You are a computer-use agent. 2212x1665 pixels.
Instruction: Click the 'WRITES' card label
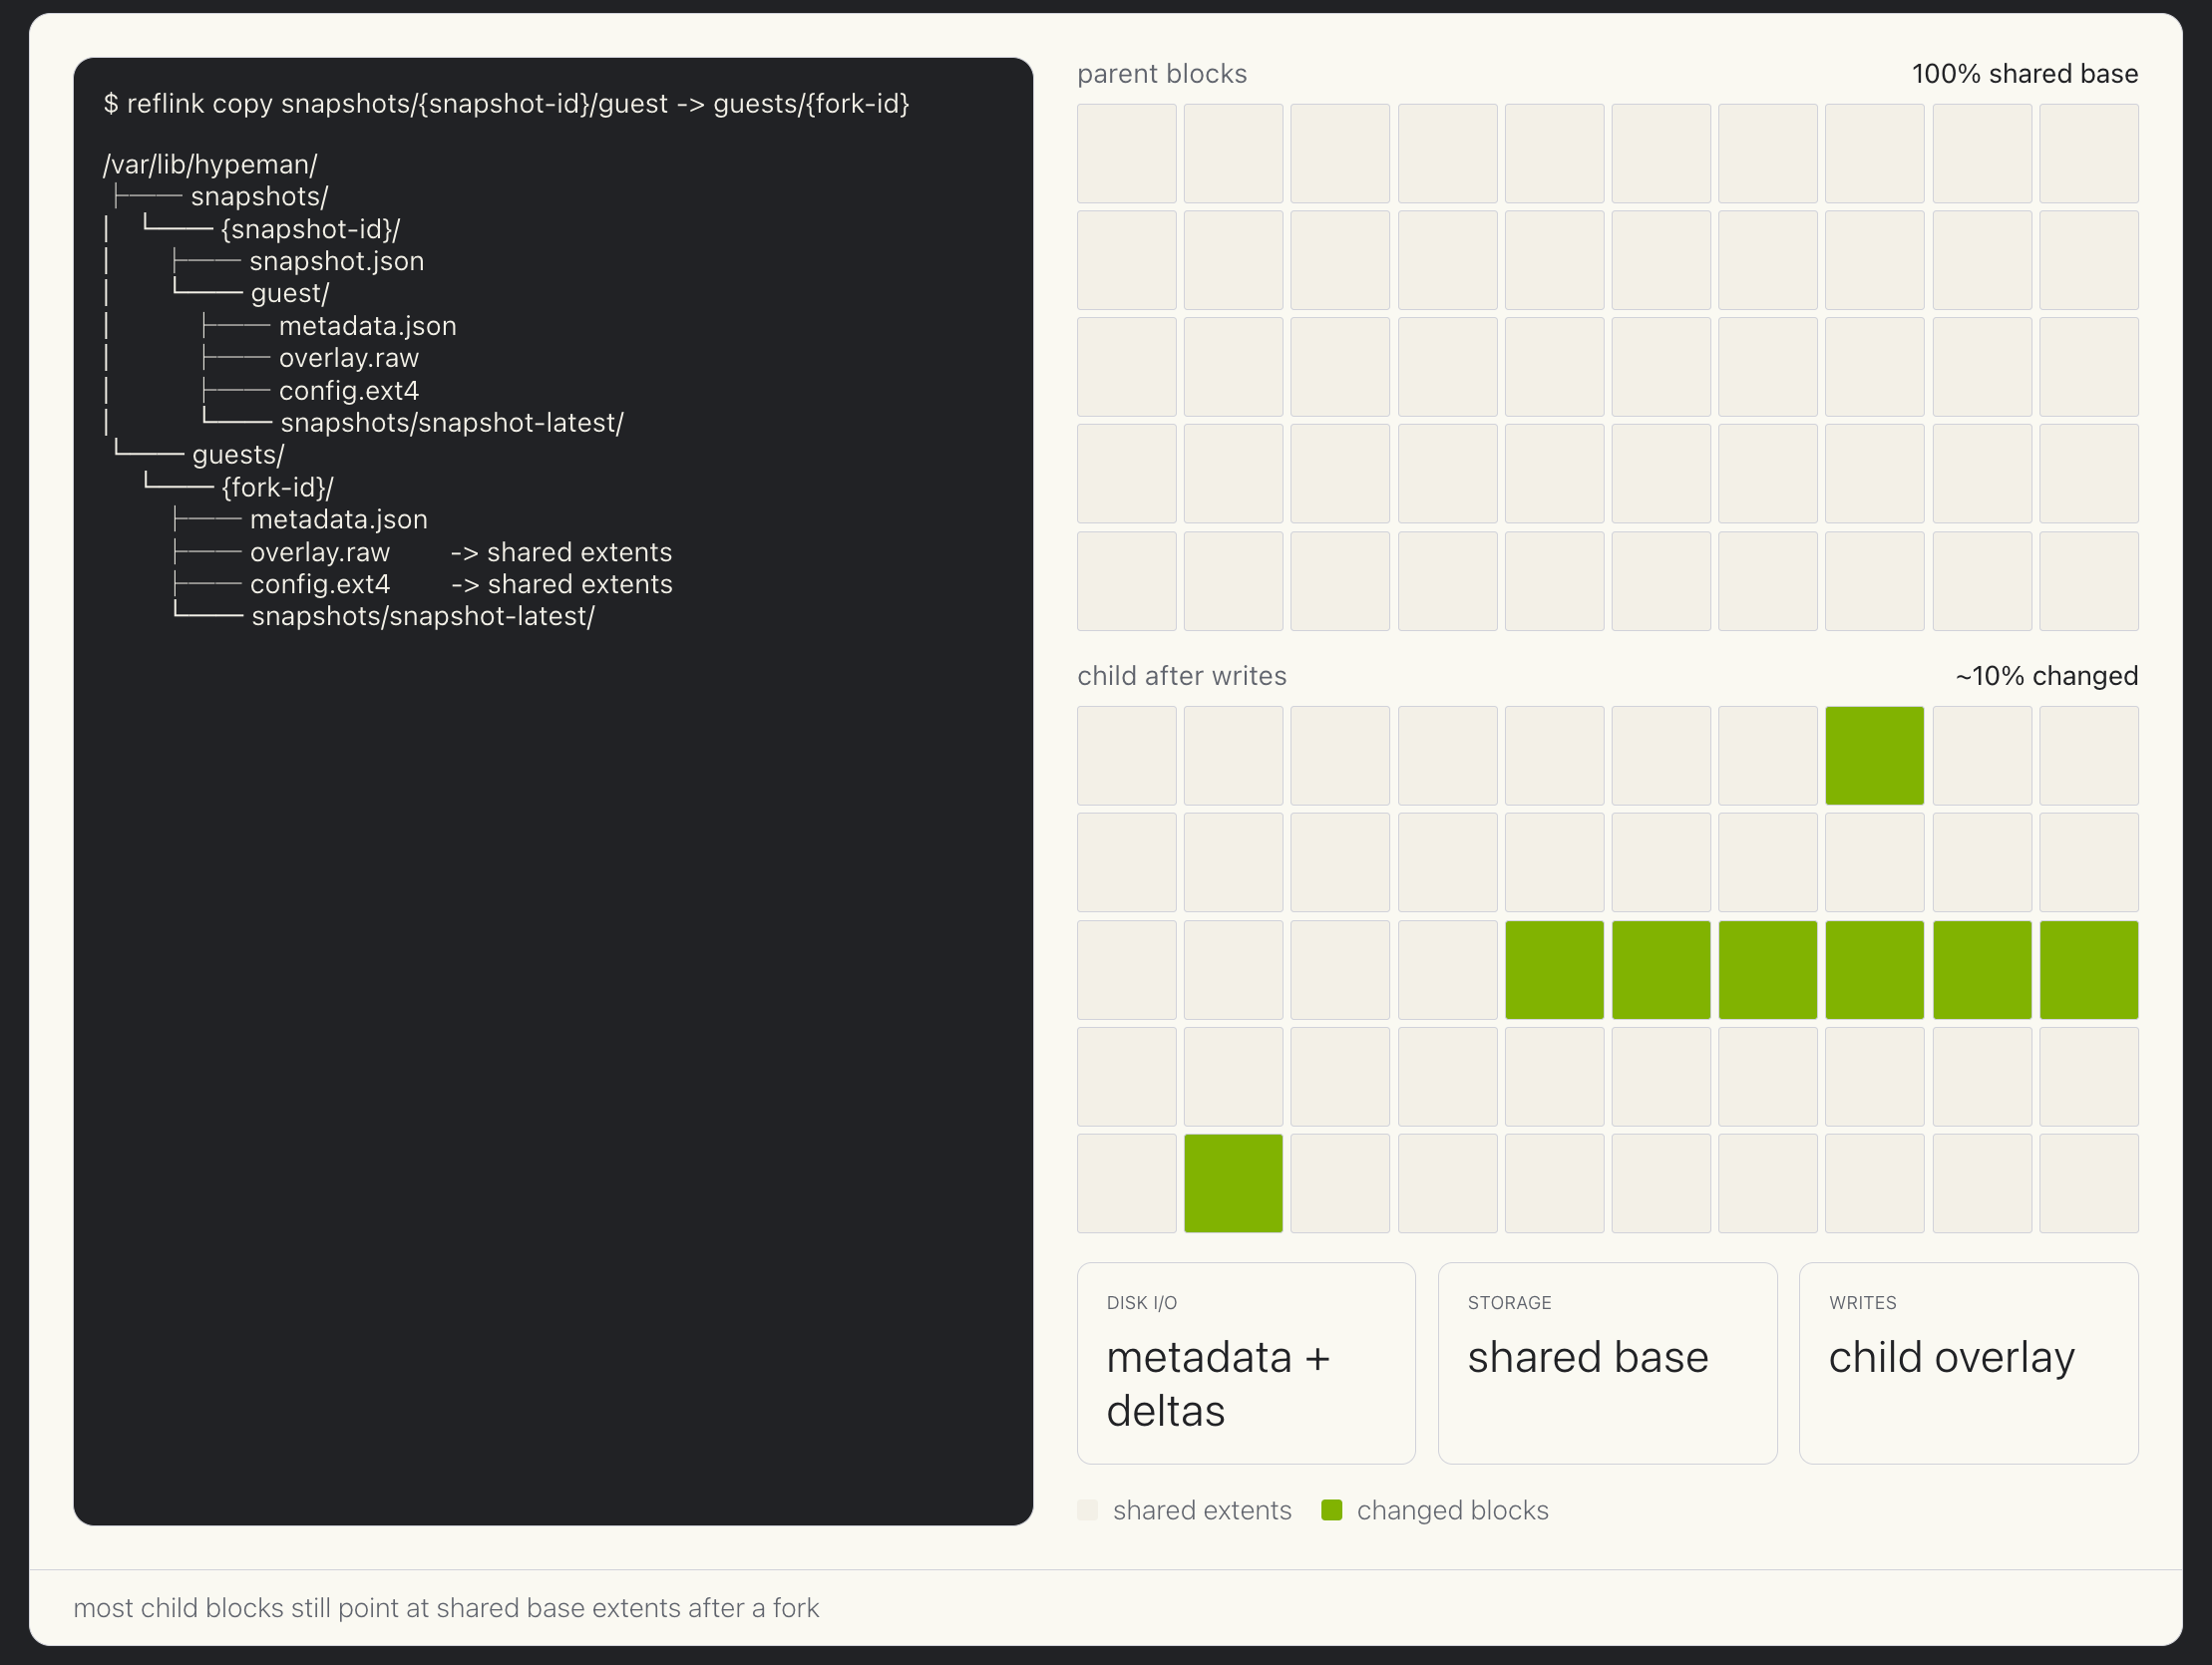(1862, 1303)
